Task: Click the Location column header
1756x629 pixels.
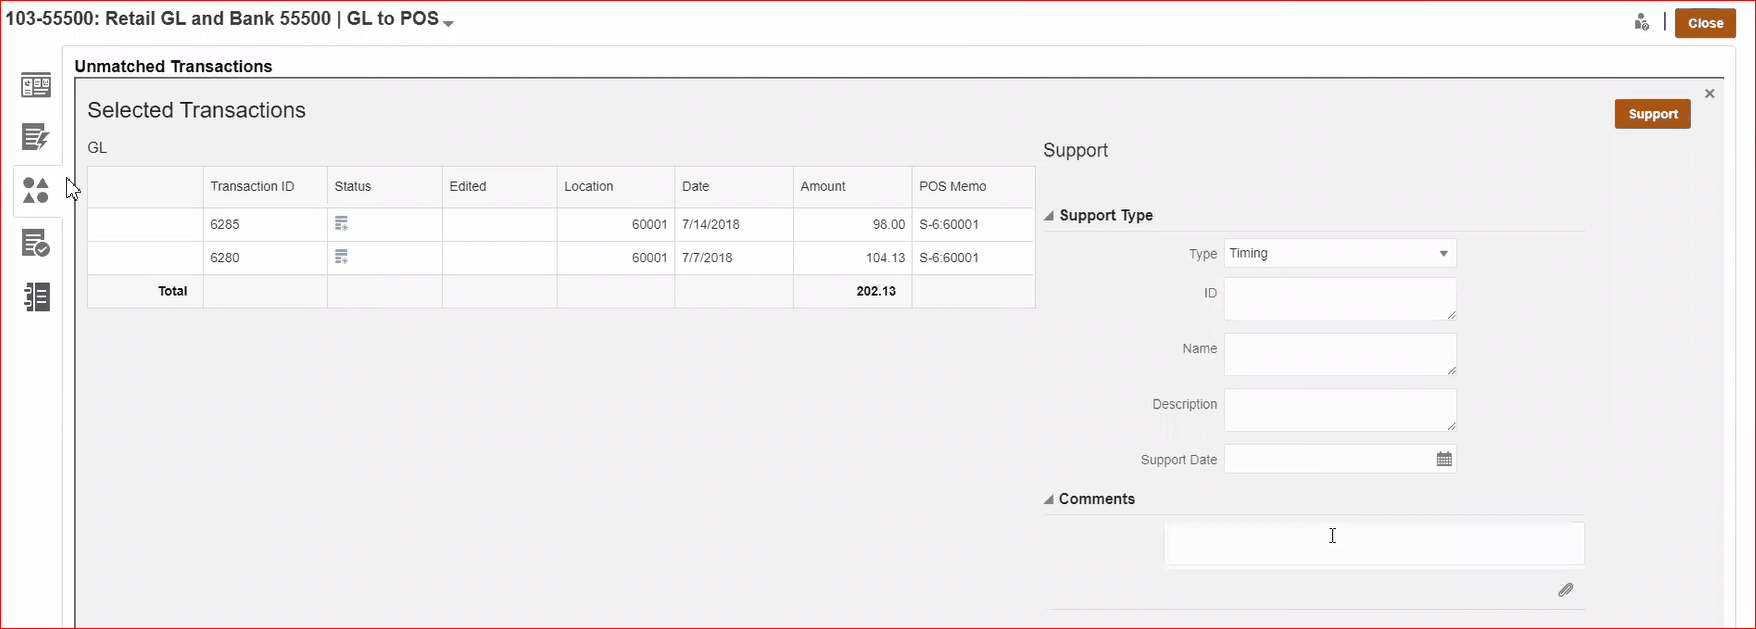Action: click(x=616, y=187)
